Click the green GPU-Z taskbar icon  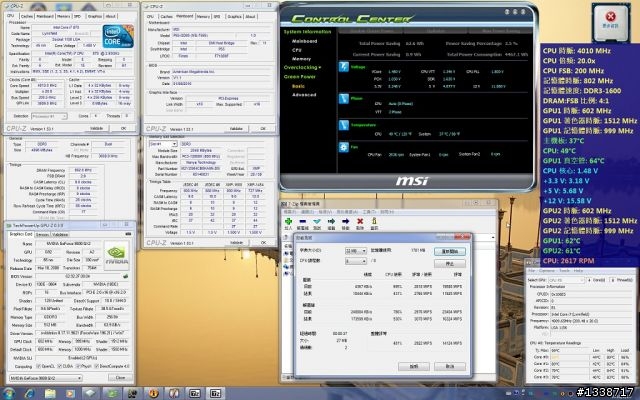(x=112, y=393)
